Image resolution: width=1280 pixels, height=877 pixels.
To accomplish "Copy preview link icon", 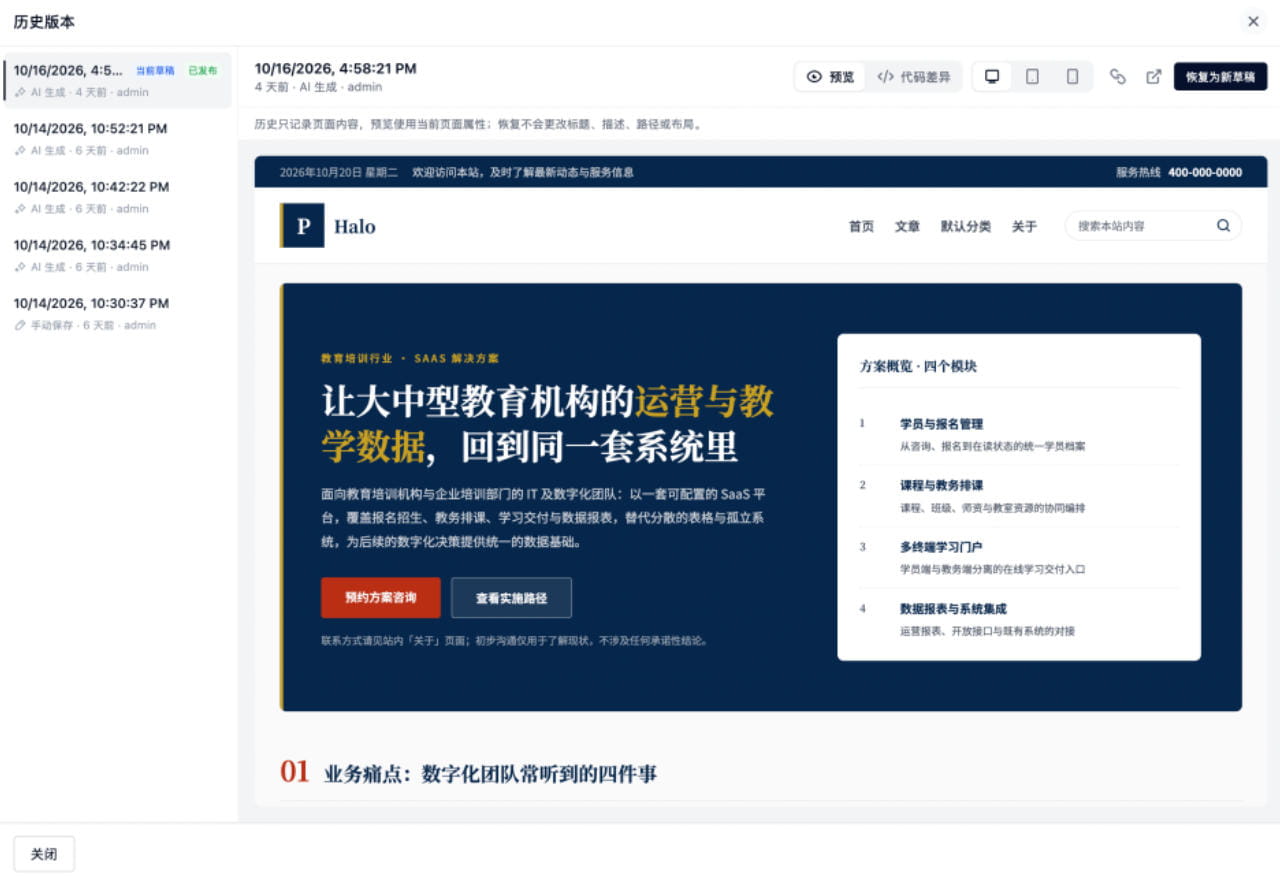I will (x=1118, y=77).
